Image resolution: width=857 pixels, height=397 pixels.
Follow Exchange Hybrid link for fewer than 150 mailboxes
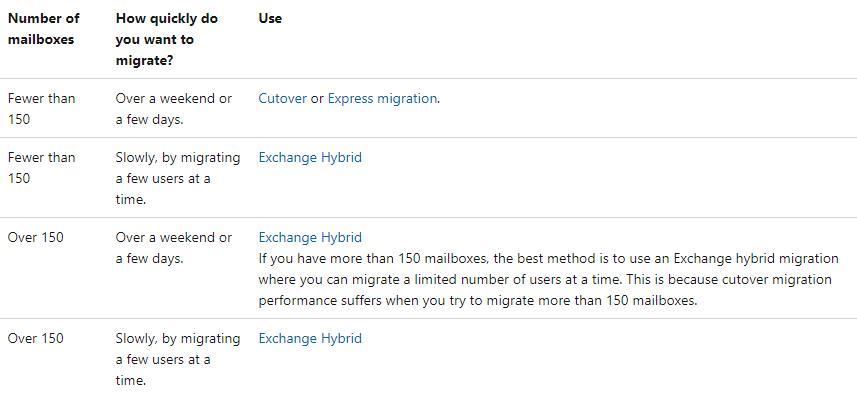[310, 157]
